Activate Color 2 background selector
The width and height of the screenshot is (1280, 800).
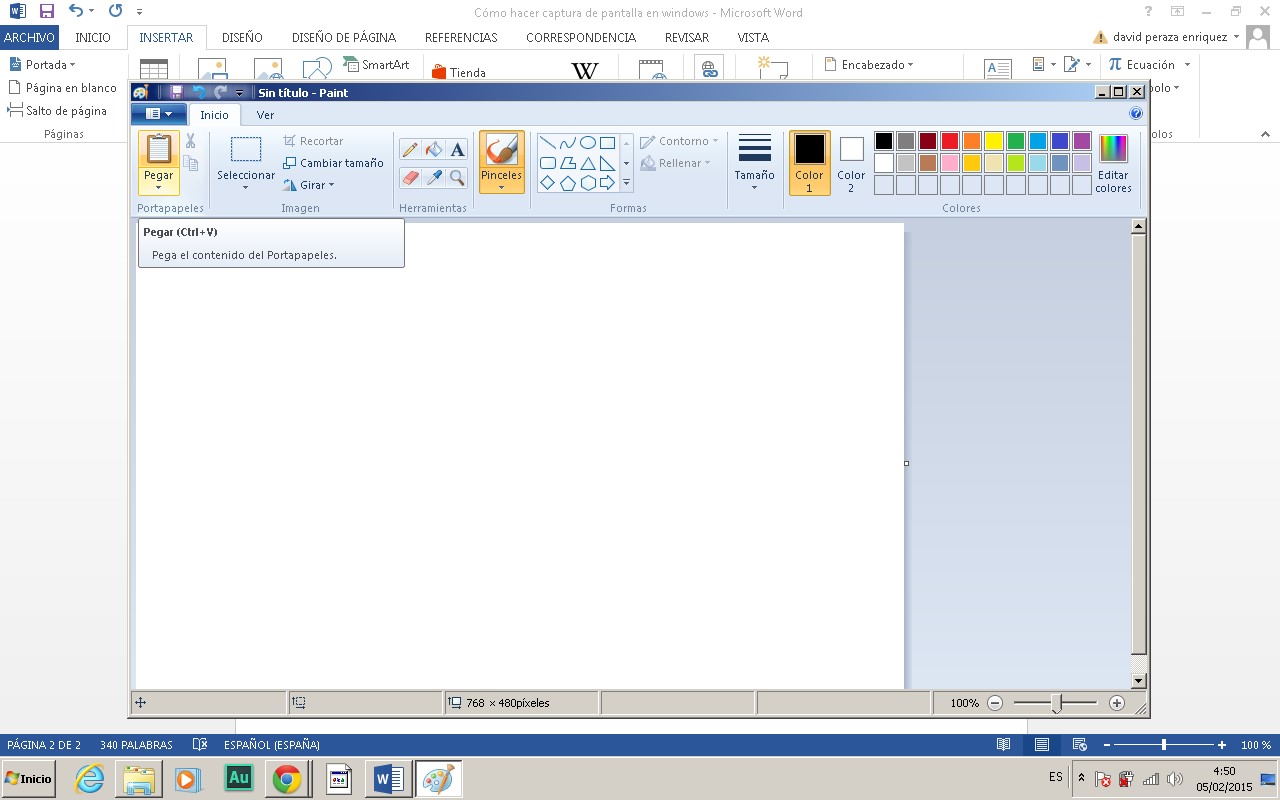coord(851,163)
